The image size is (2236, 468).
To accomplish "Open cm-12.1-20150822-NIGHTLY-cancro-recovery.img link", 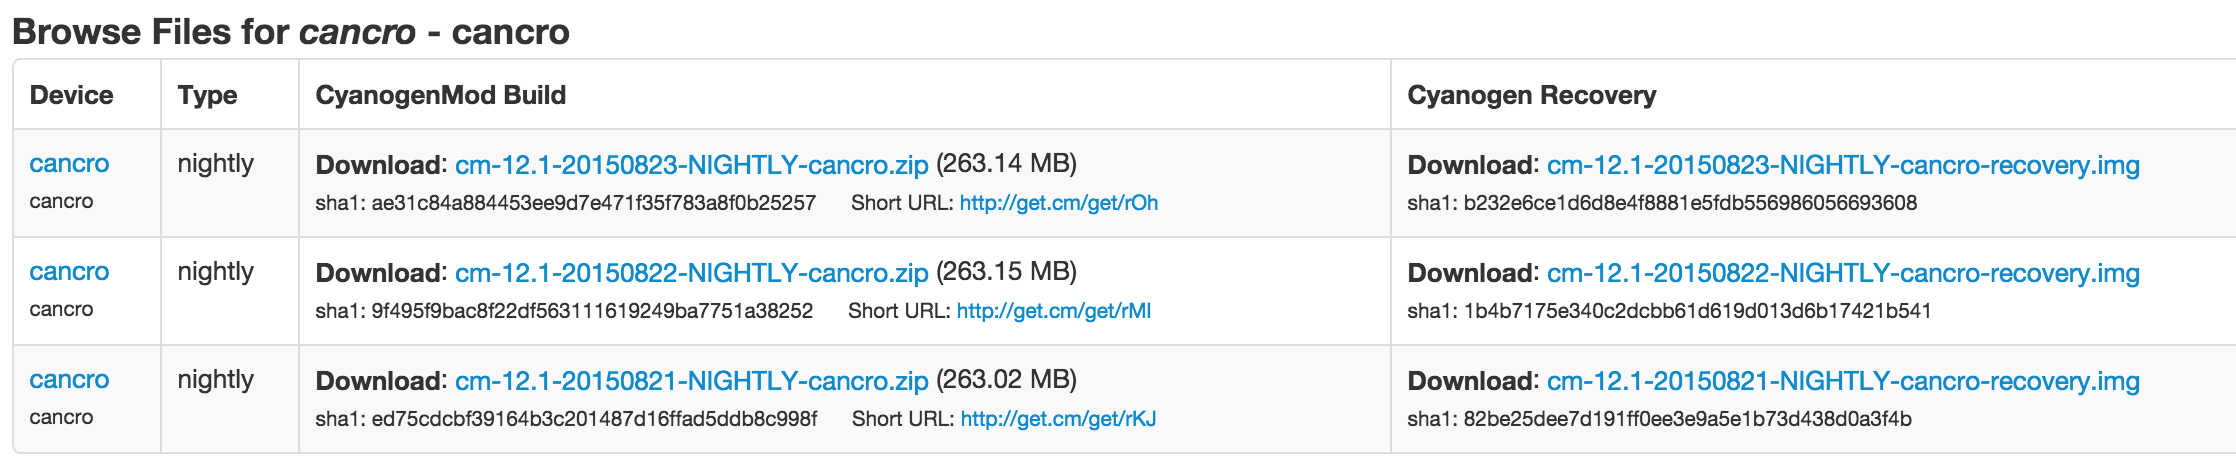I will [x=1843, y=273].
